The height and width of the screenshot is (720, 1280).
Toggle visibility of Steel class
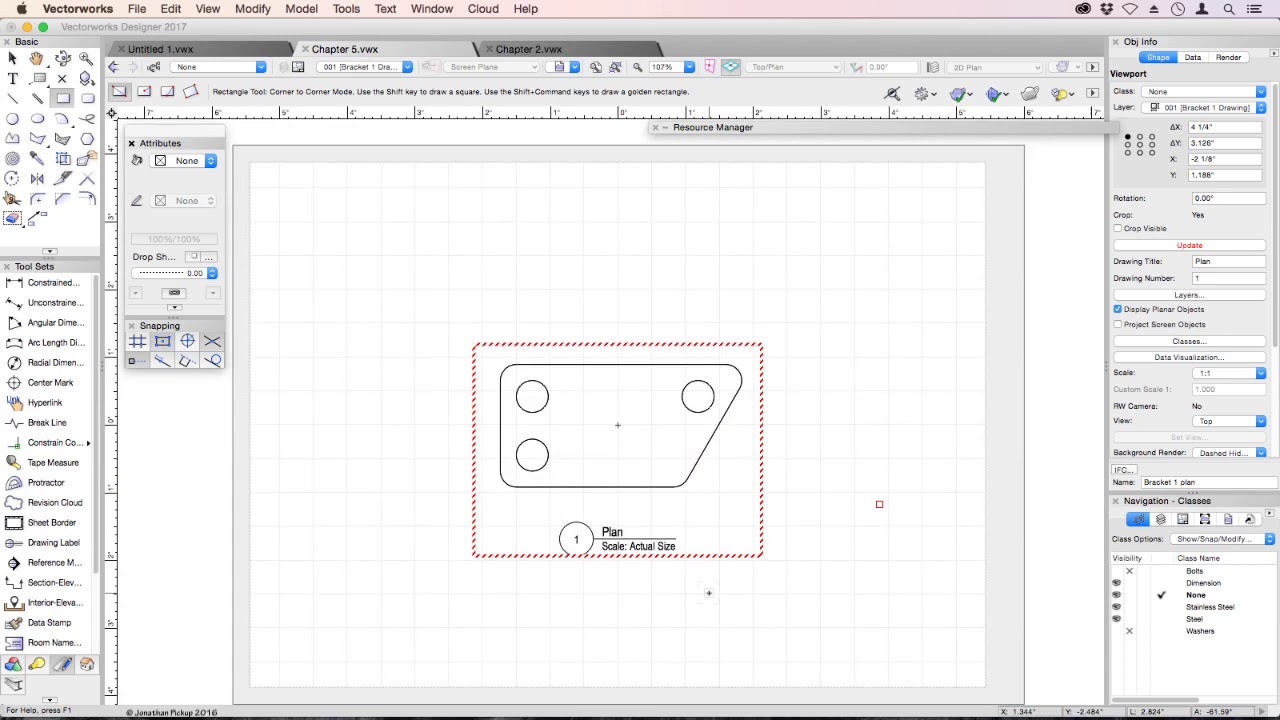(x=1117, y=619)
